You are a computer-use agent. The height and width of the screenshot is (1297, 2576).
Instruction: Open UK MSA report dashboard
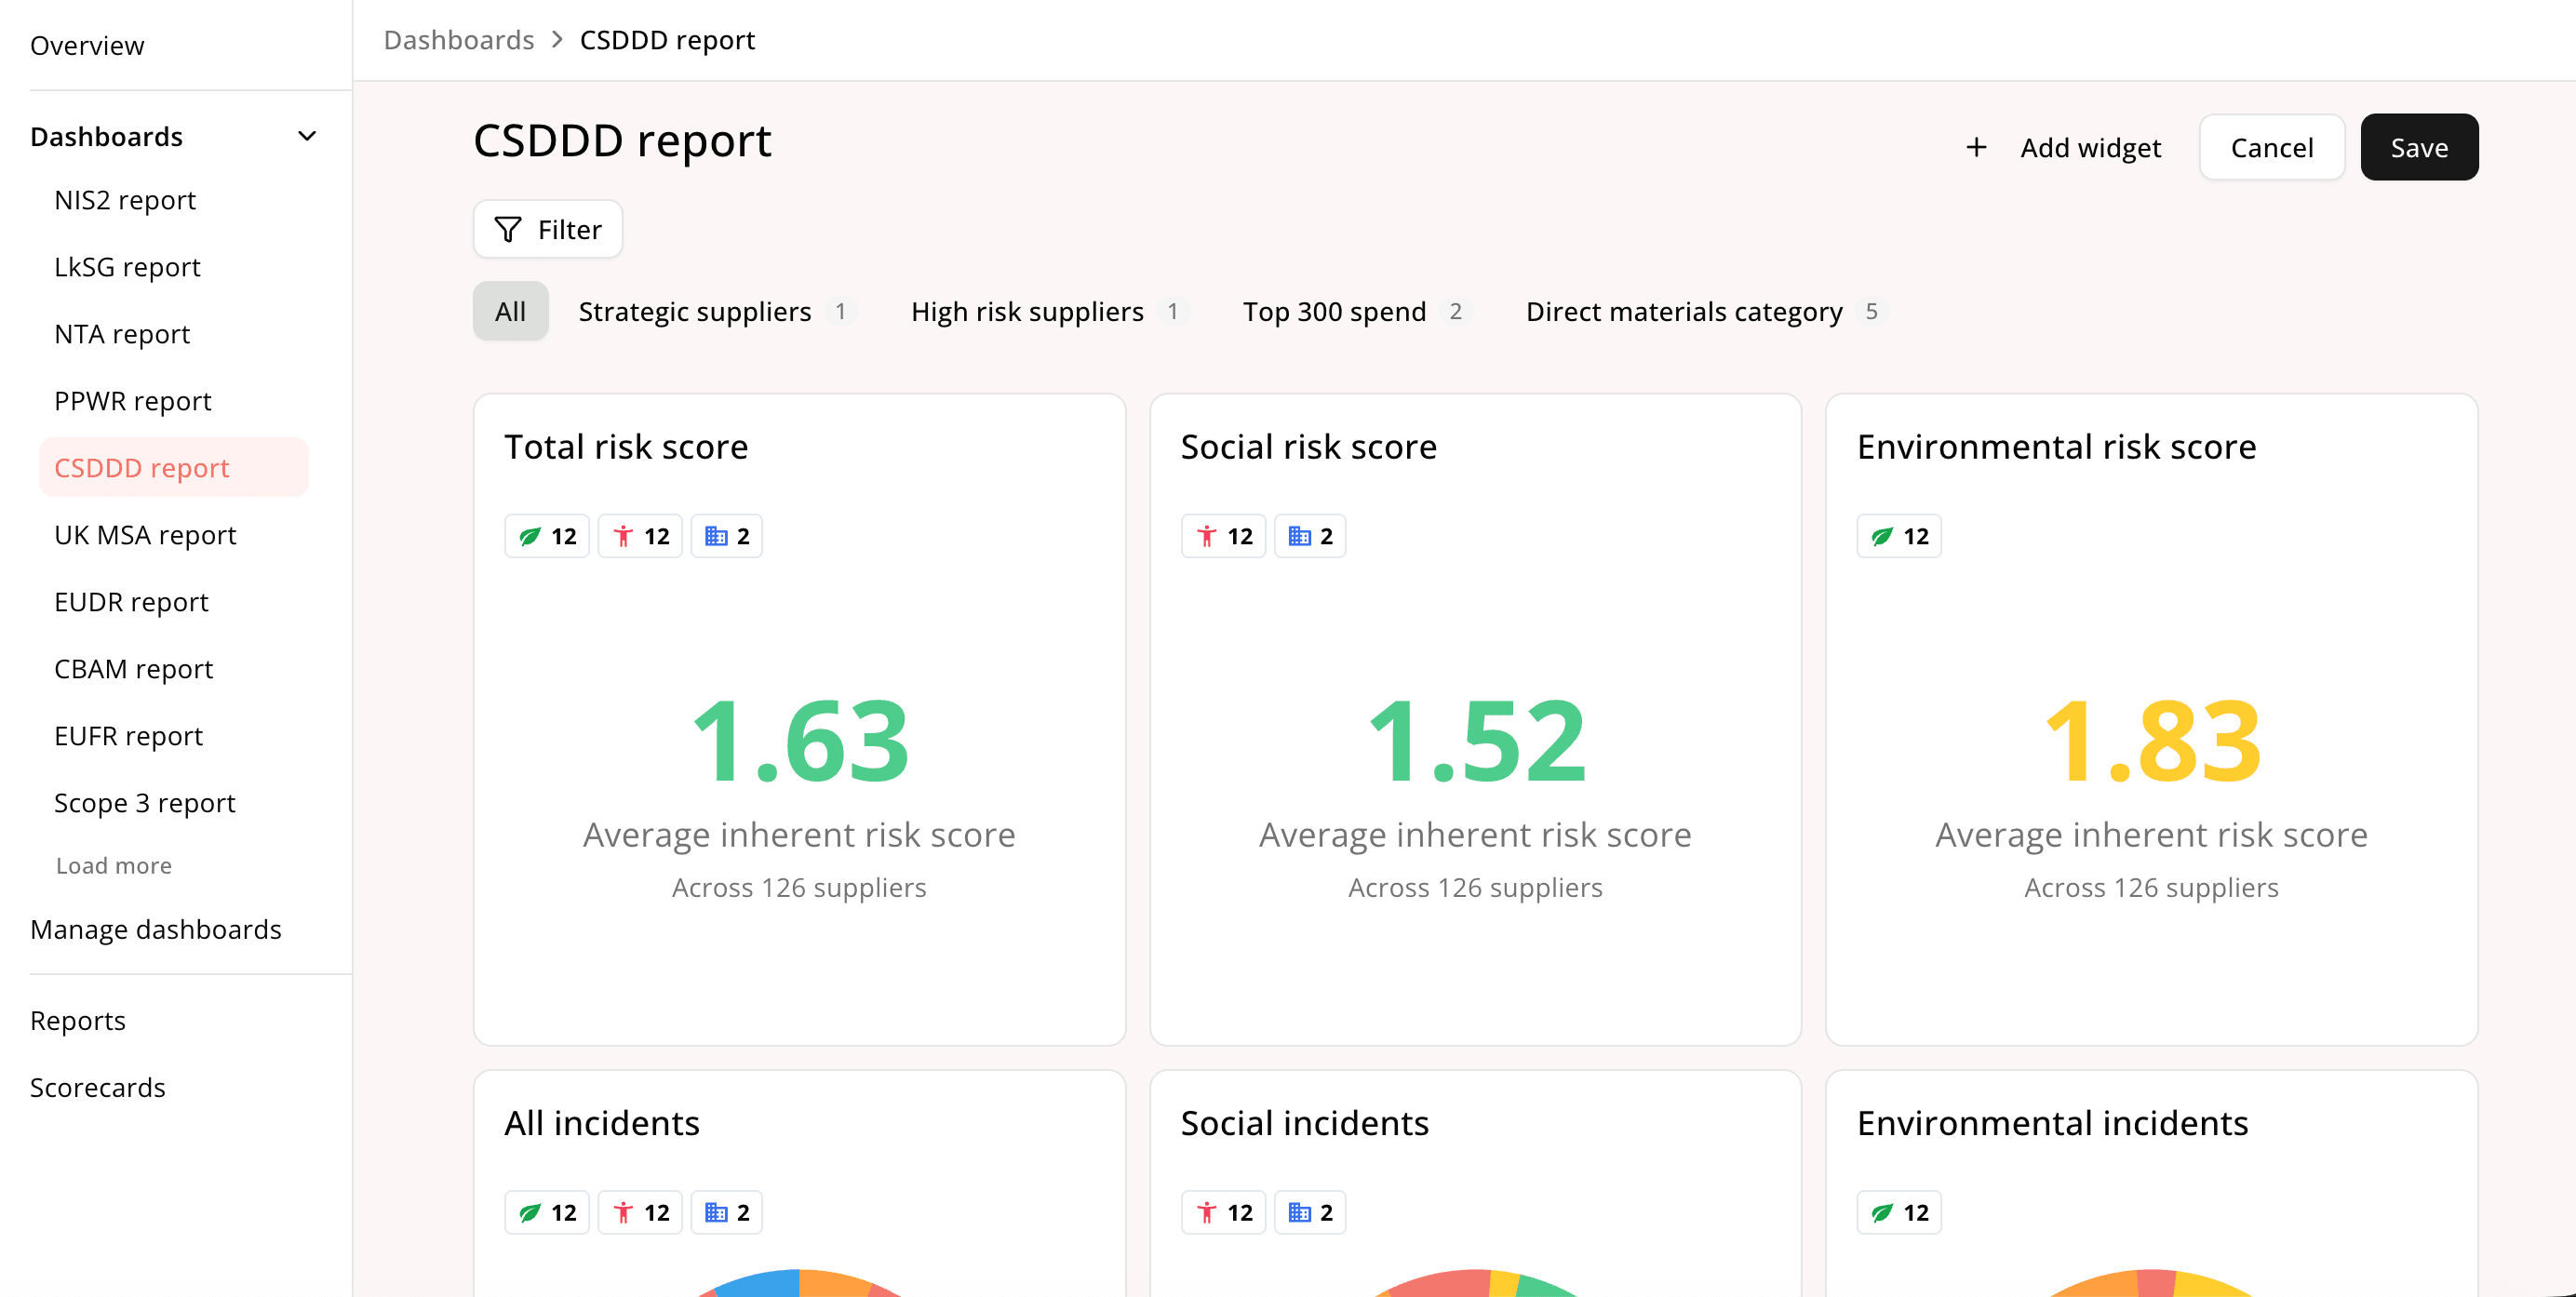pyautogui.click(x=145, y=535)
